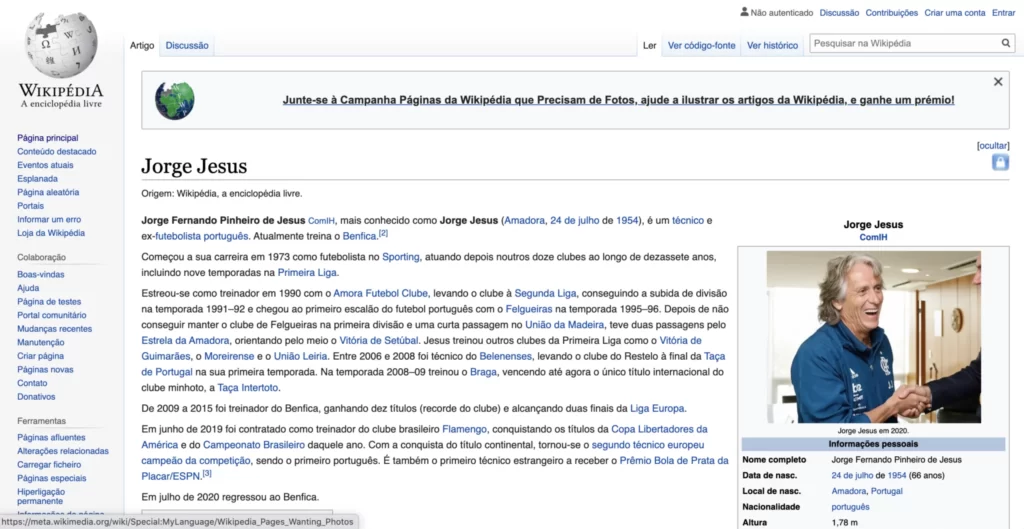Click Criar uma conta link
The width and height of the screenshot is (1024, 529).
coord(954,12)
